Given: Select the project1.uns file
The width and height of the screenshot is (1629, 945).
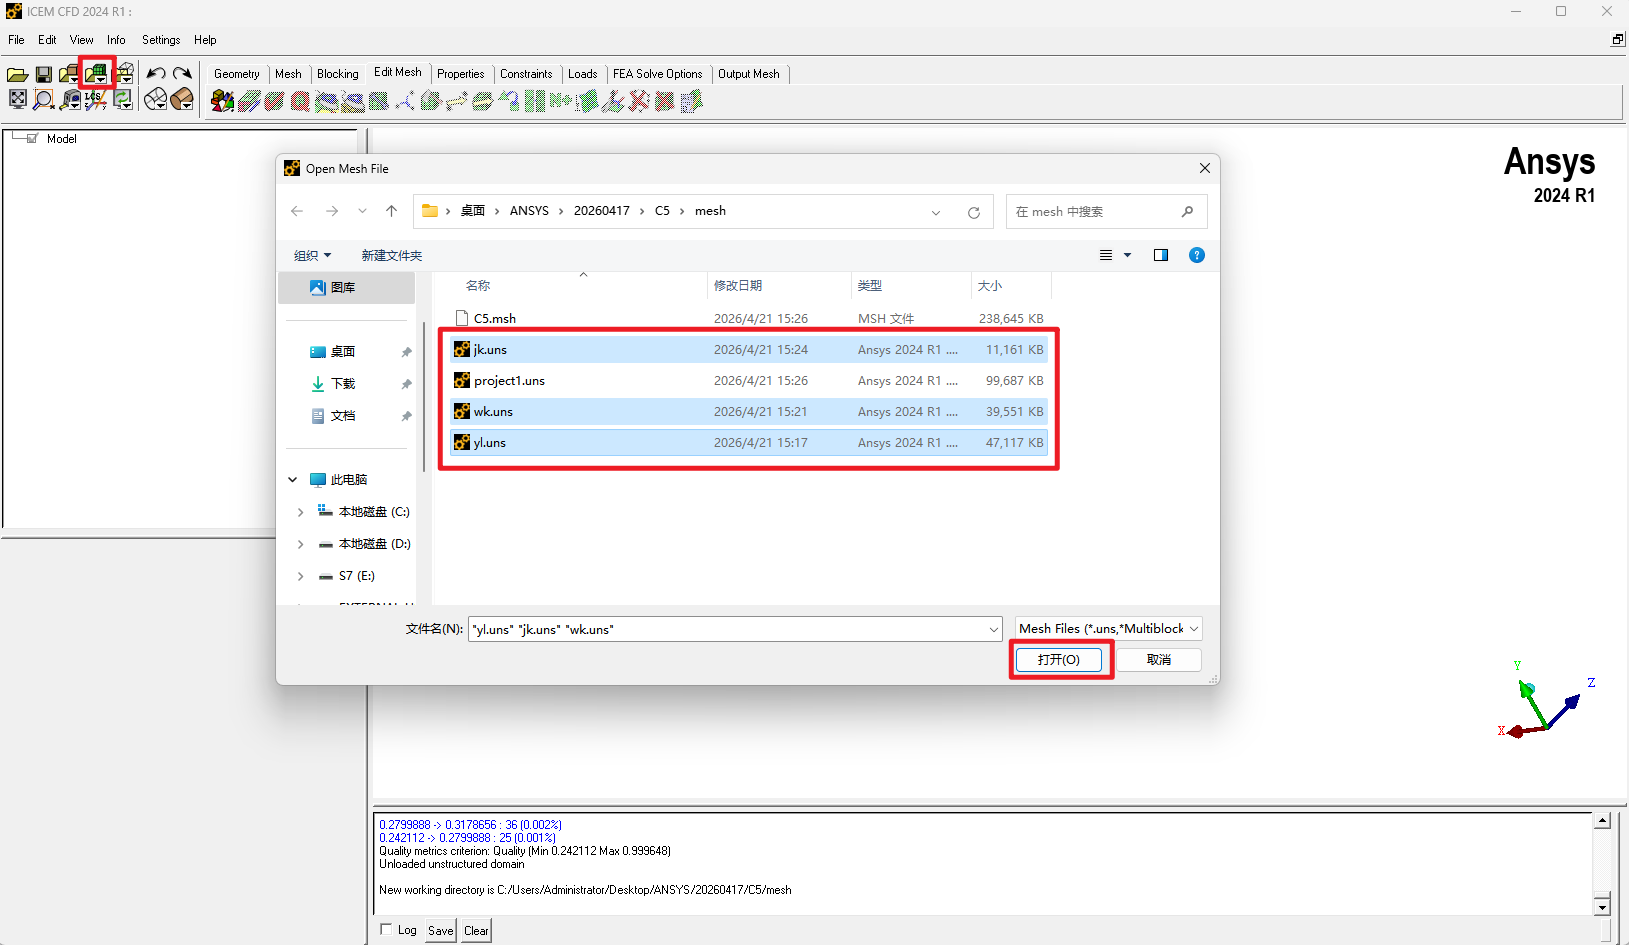Looking at the screenshot, I should click(x=749, y=381).
